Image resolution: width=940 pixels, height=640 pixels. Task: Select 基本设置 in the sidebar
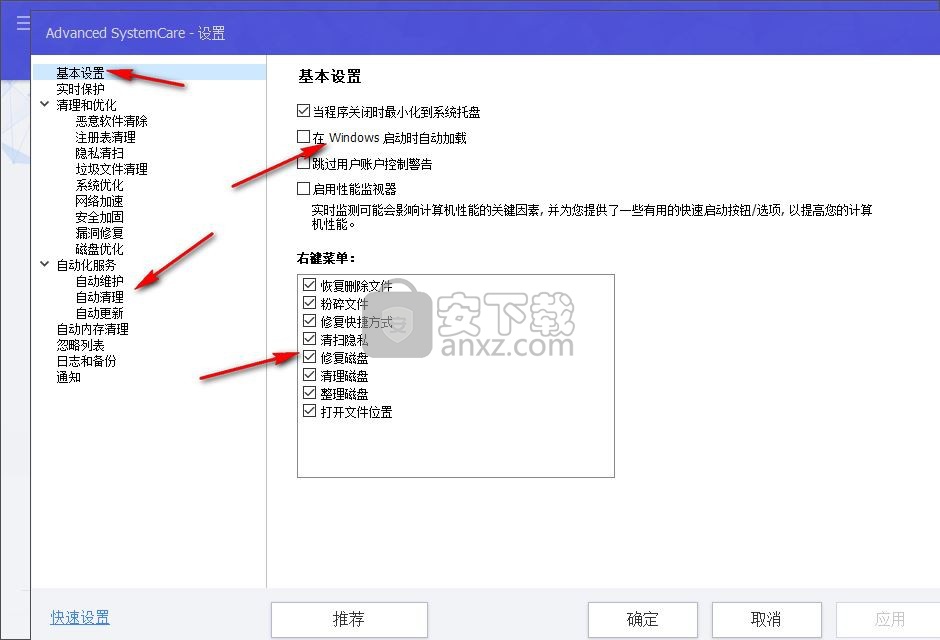point(80,73)
